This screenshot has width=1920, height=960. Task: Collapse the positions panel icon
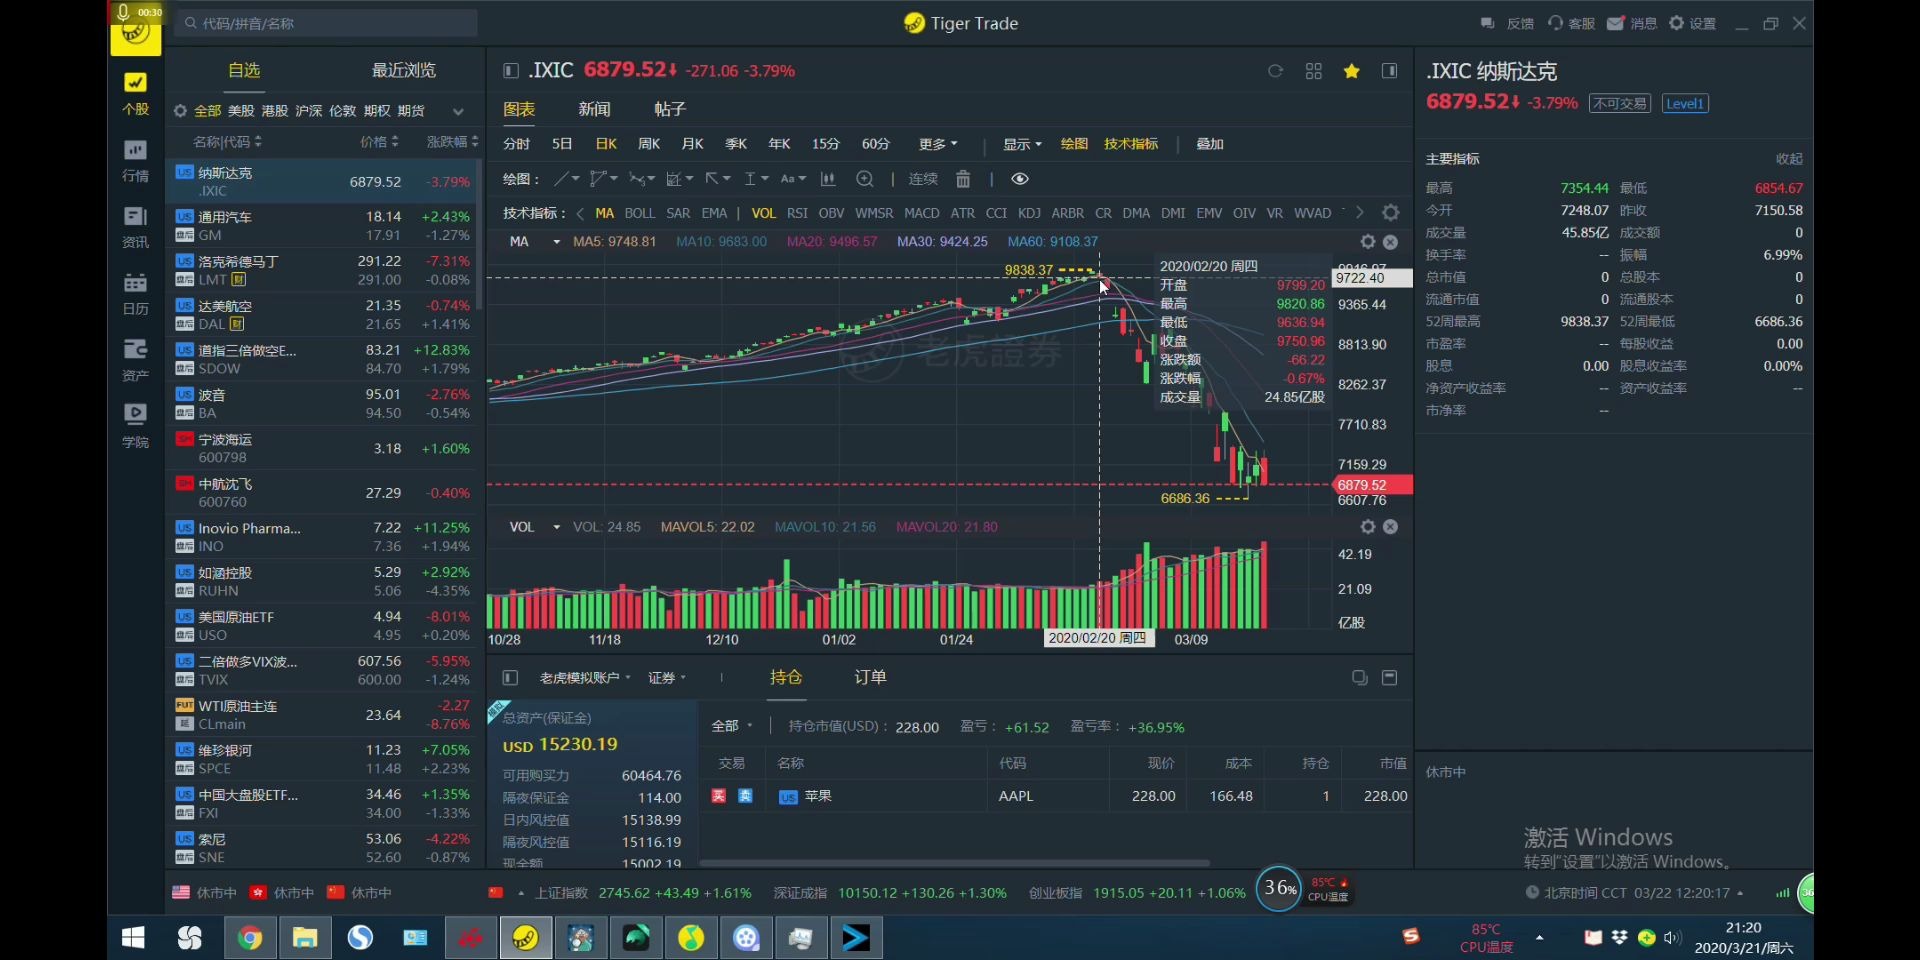pos(1389,677)
